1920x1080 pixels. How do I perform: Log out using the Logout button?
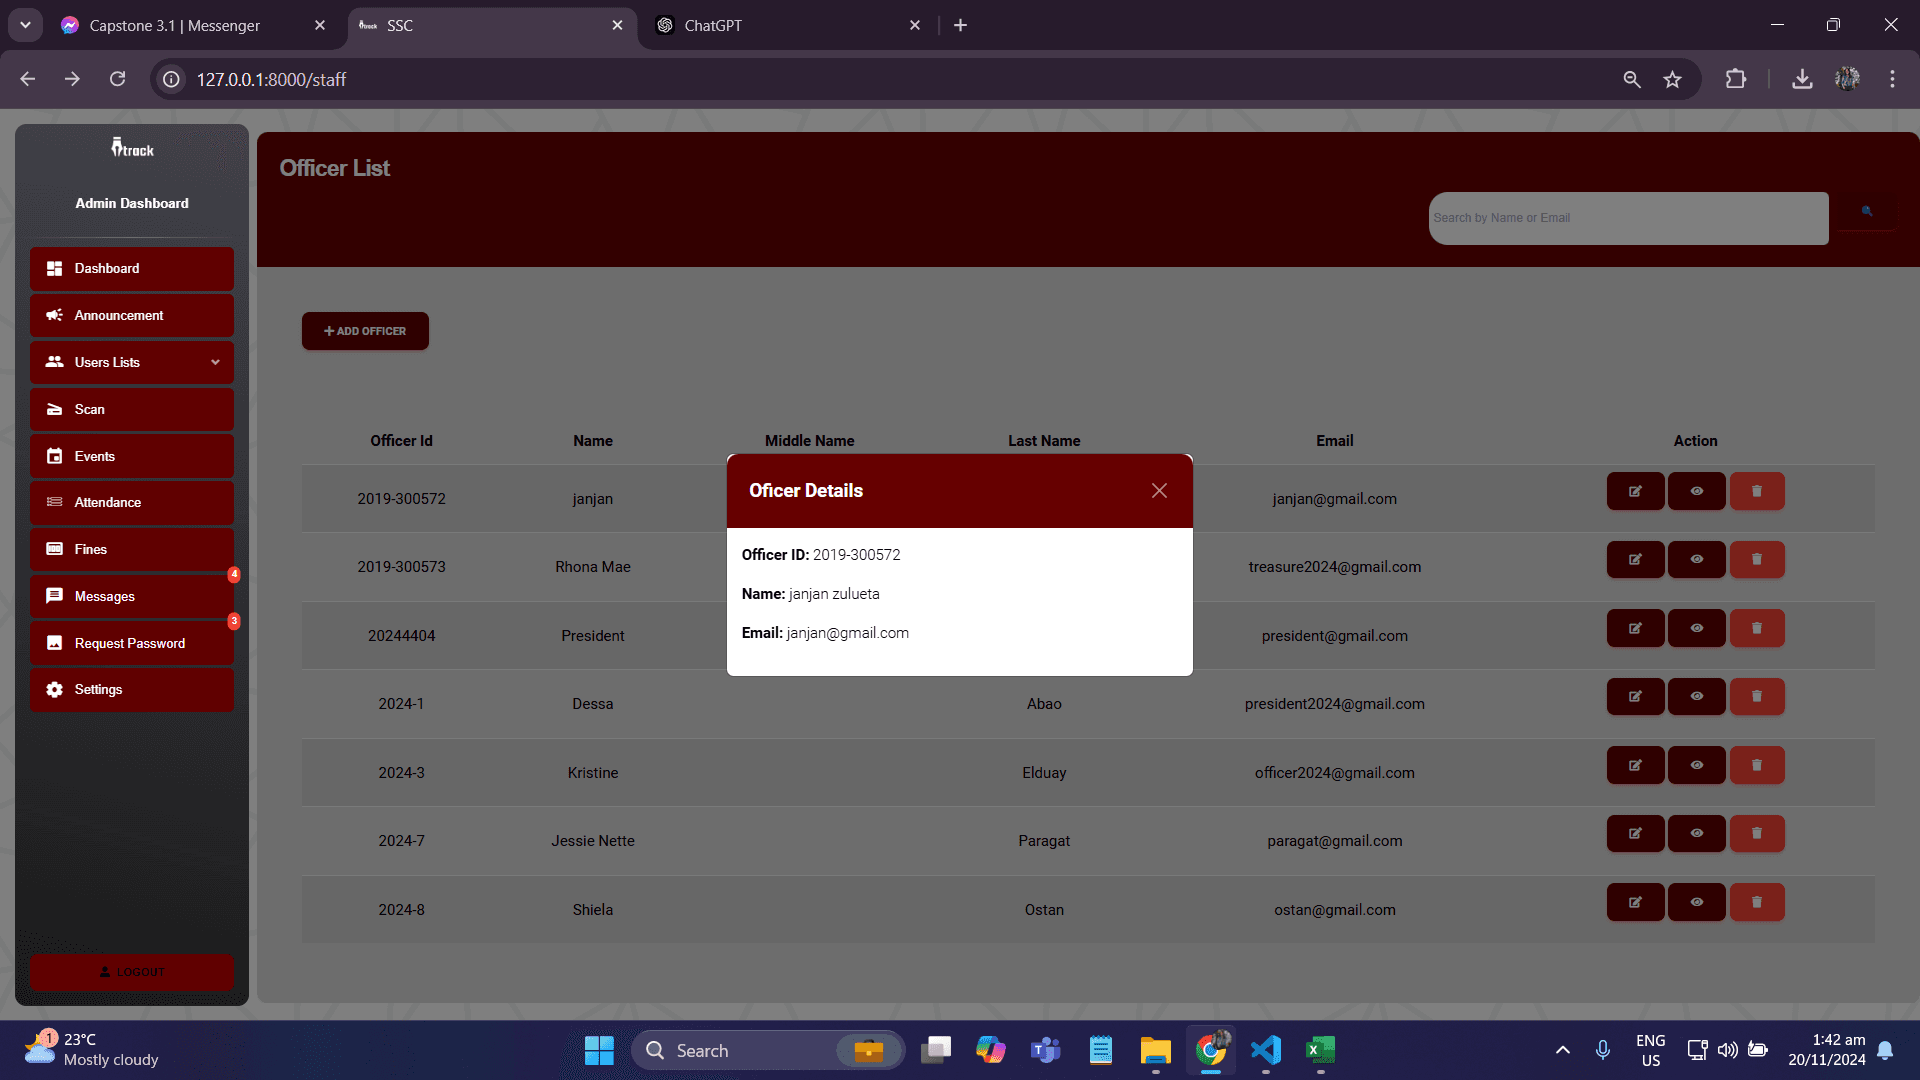tap(132, 972)
